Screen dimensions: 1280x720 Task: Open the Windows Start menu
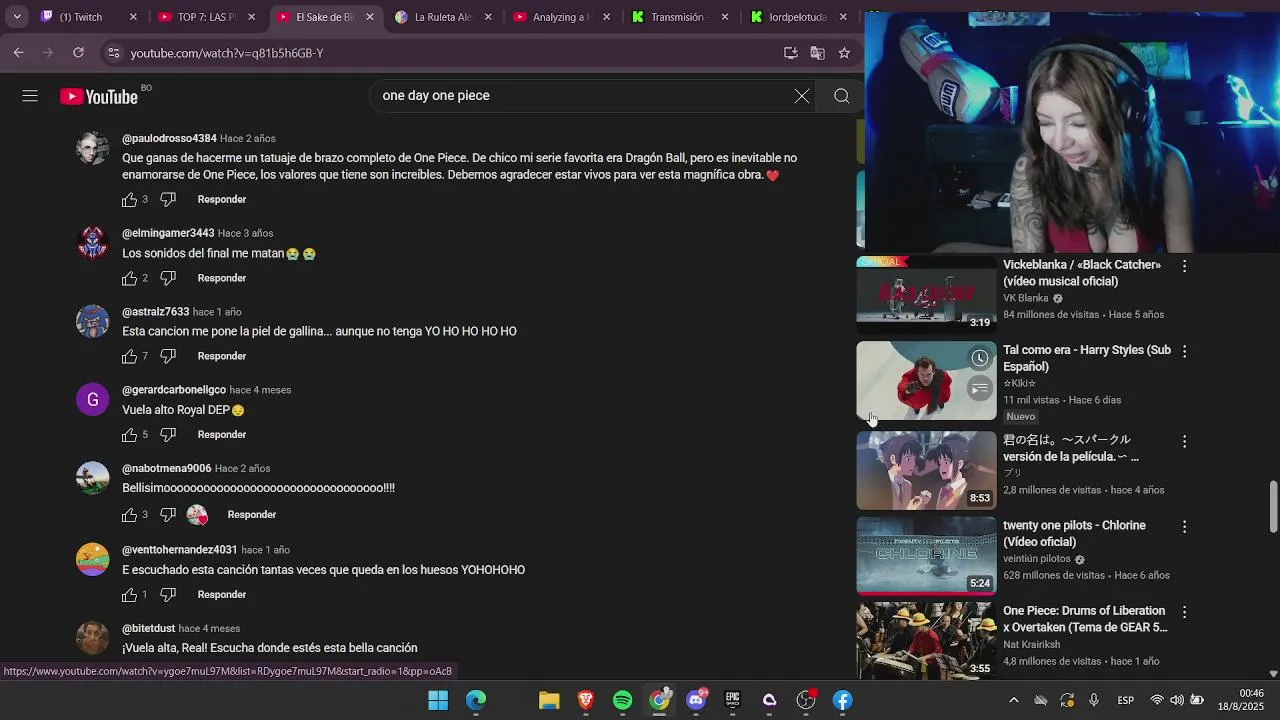(x=438, y=700)
